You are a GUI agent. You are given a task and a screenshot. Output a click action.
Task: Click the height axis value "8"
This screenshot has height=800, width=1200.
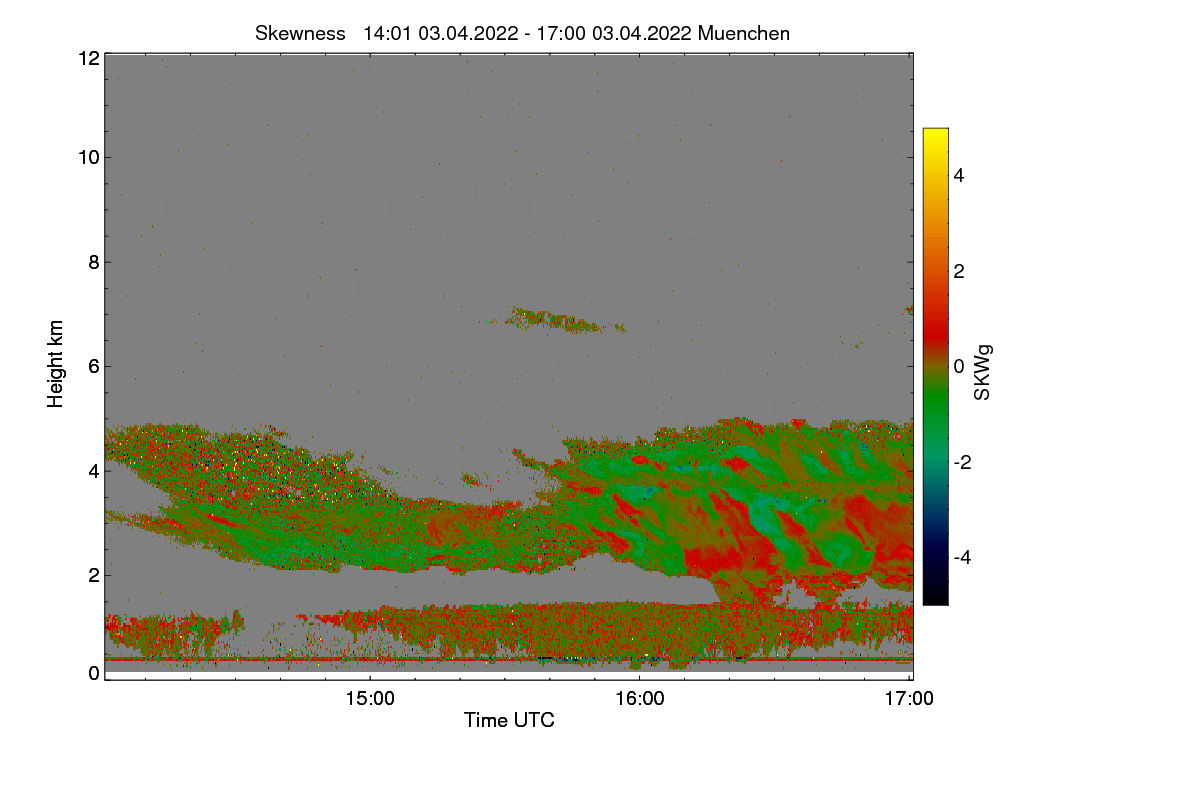pos(94,262)
